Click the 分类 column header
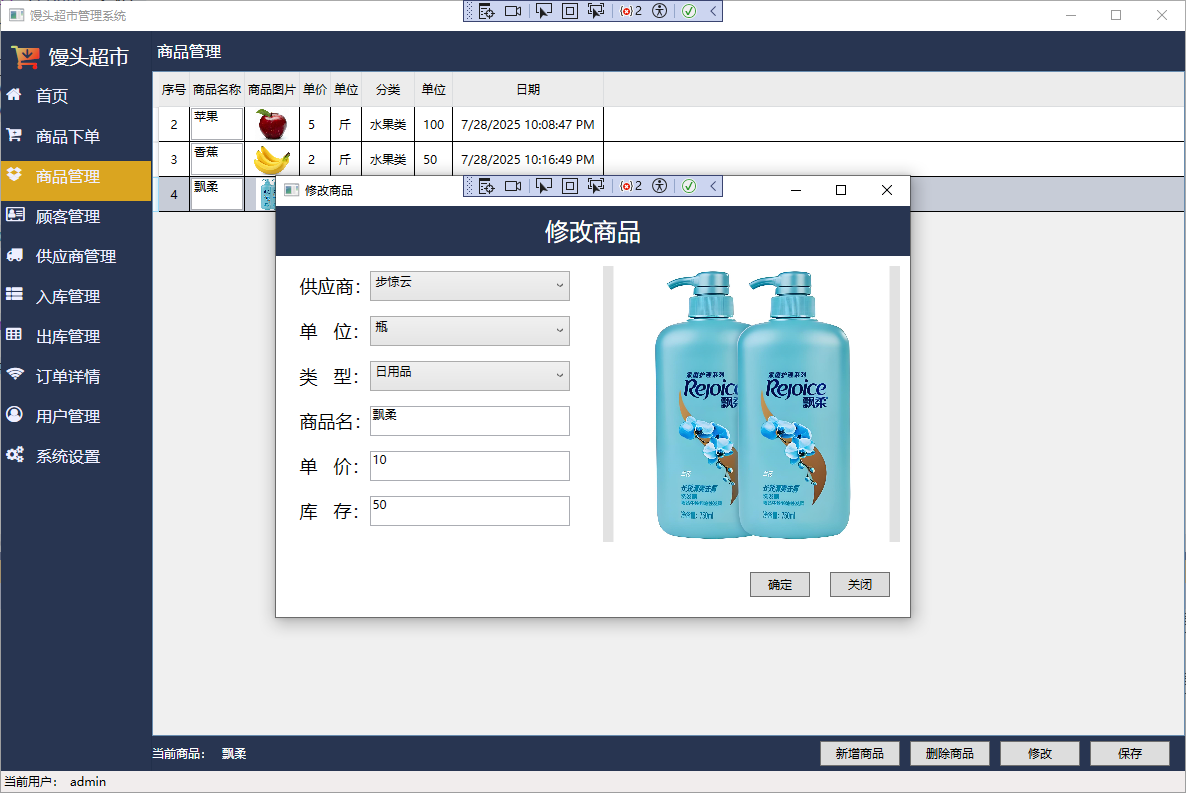Viewport: 1186px width, 793px height. tap(388, 89)
